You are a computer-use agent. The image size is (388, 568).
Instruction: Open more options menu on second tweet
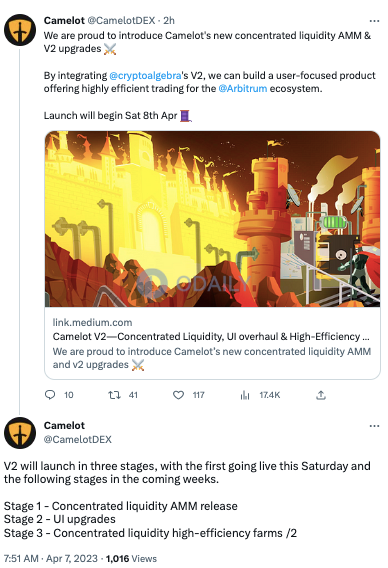click(374, 426)
